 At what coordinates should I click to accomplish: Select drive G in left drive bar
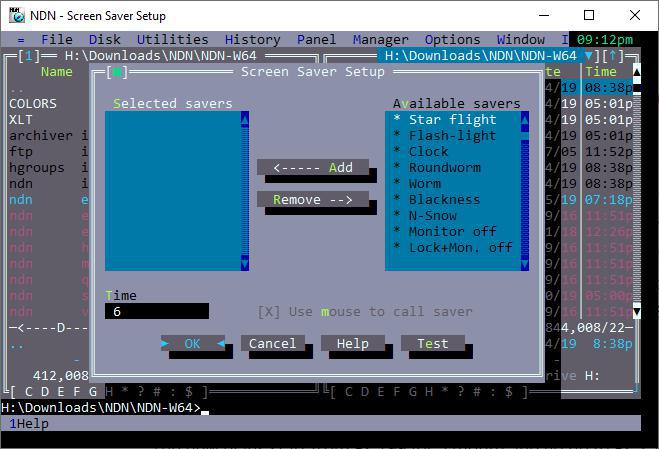92,392
